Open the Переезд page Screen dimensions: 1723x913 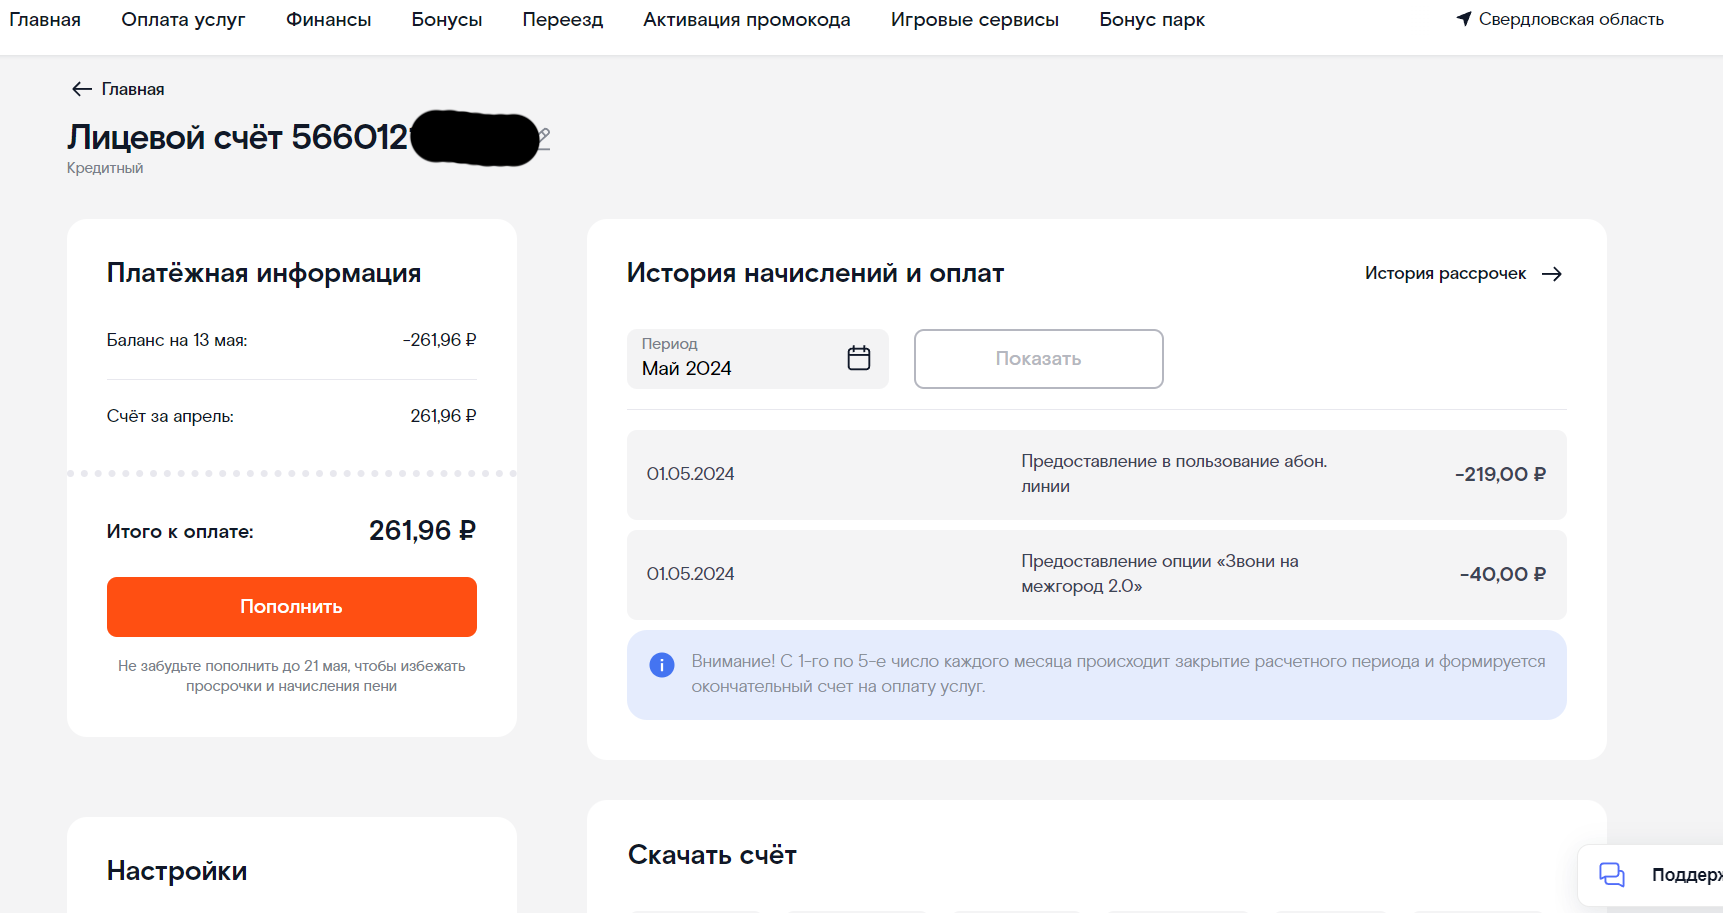562,19
